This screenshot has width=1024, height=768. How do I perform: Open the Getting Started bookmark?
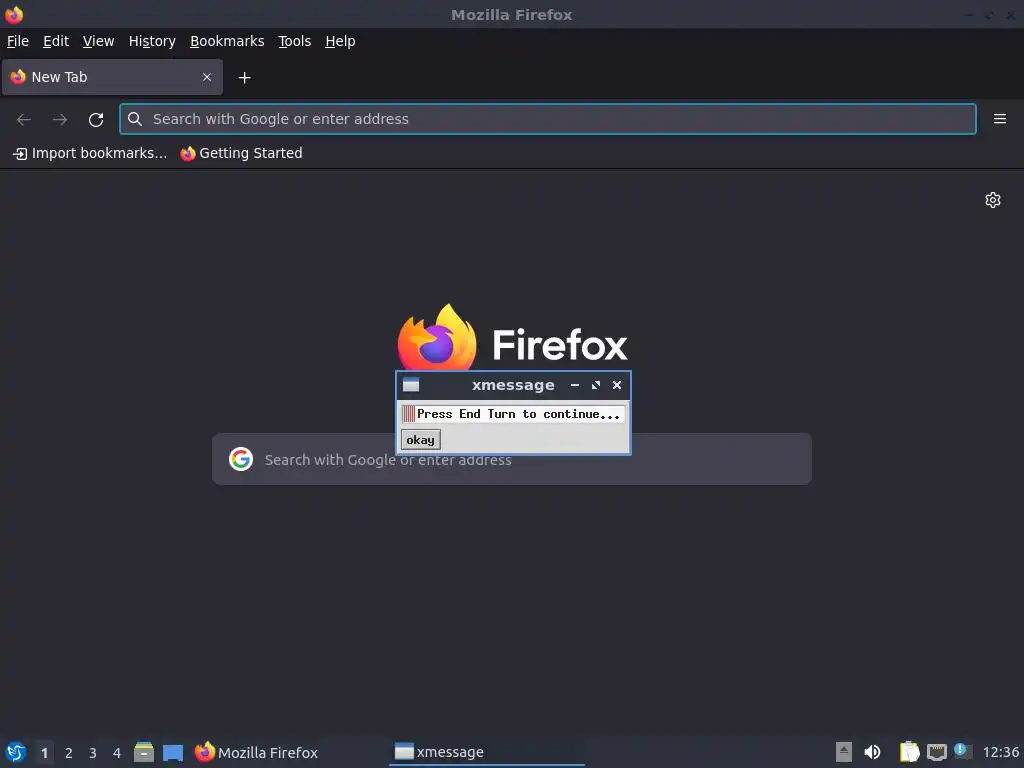[x=242, y=153]
